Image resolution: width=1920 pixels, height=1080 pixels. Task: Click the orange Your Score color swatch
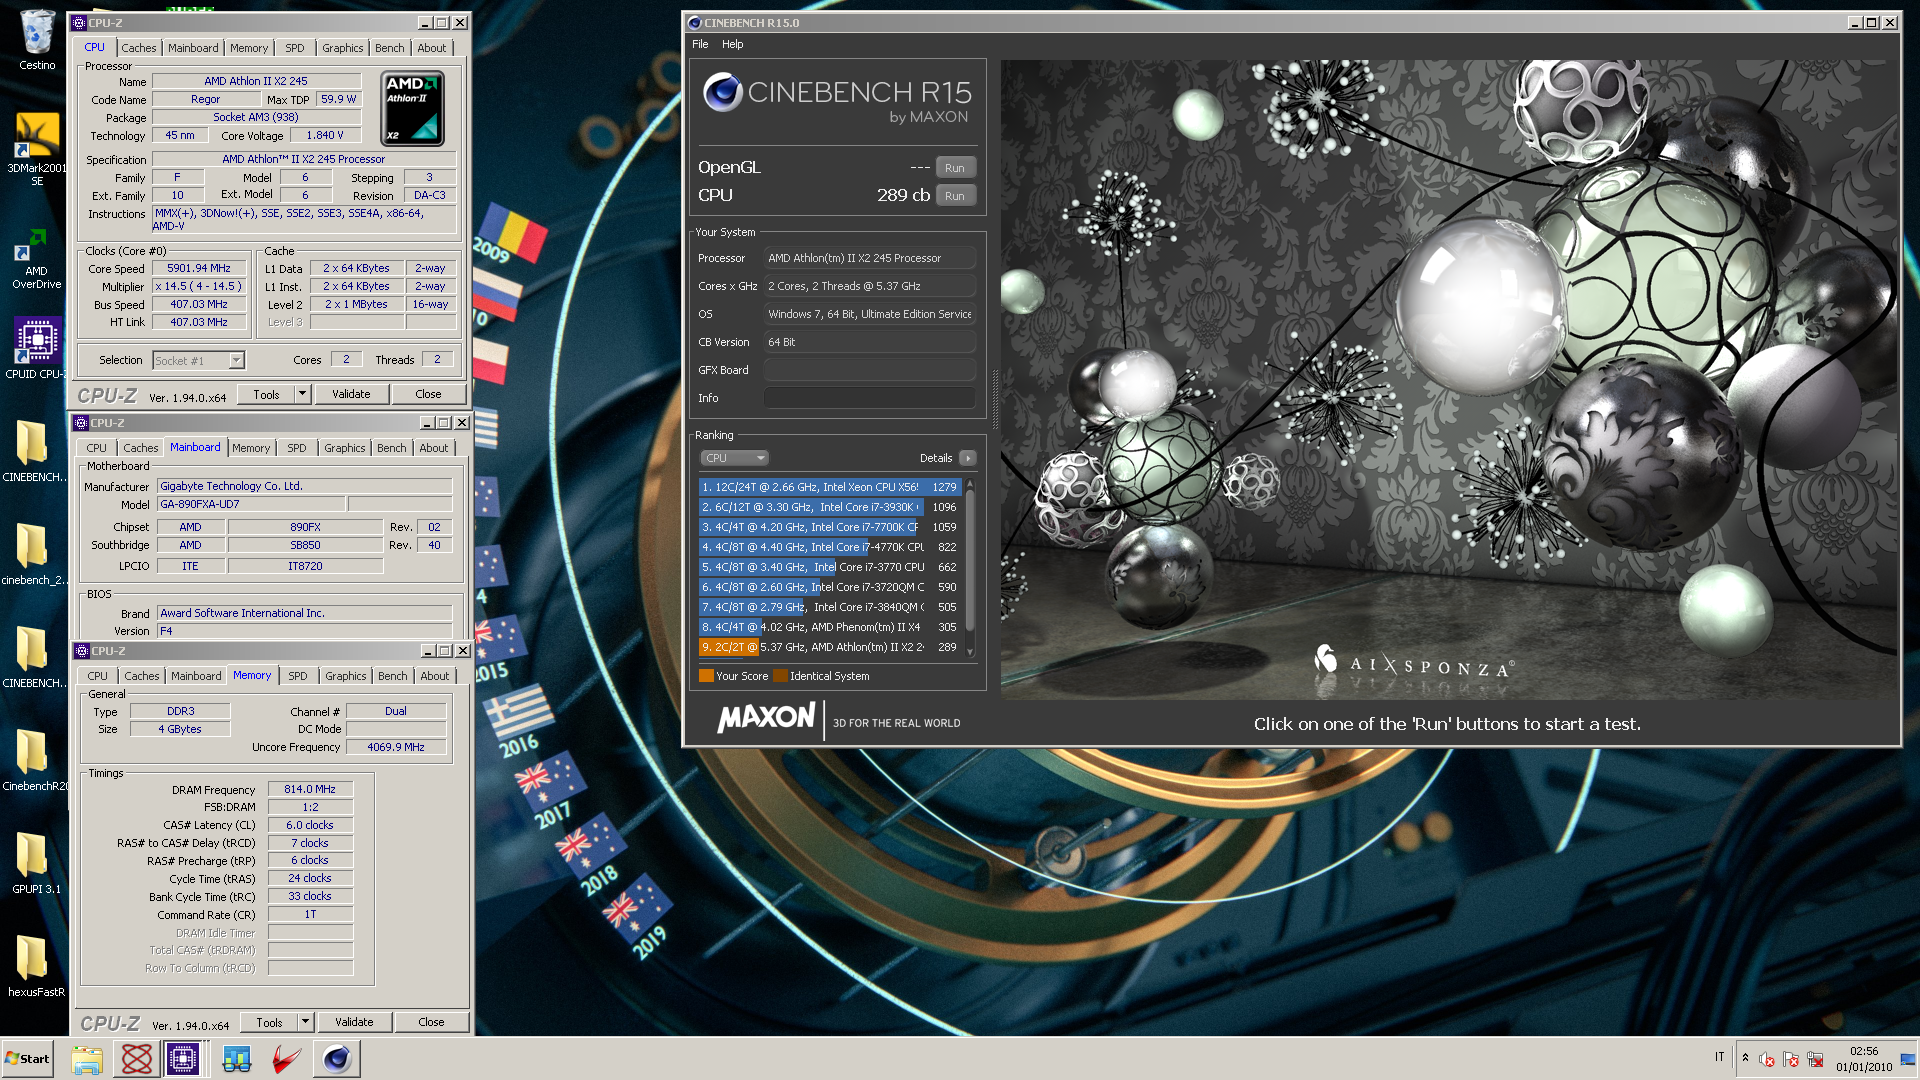coord(706,676)
